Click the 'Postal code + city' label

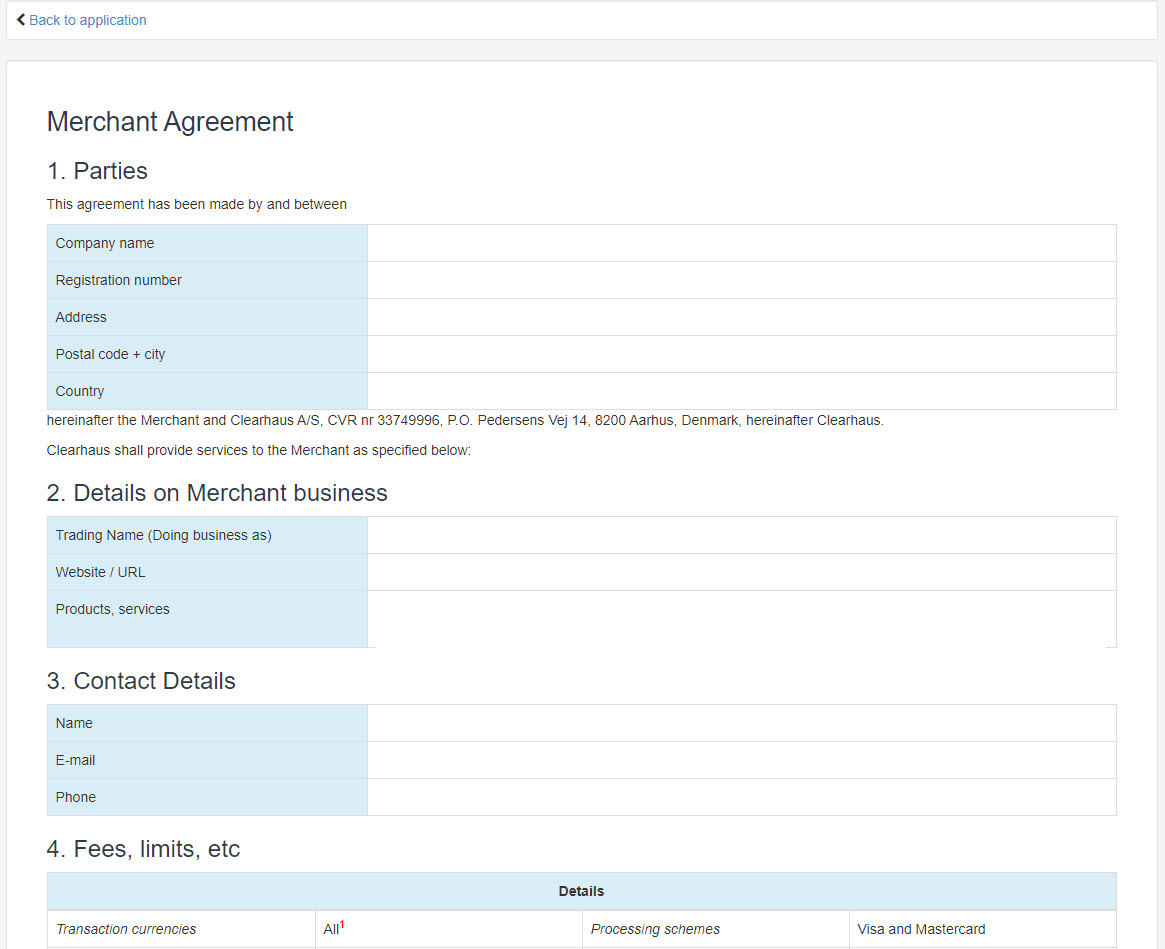[x=110, y=354]
